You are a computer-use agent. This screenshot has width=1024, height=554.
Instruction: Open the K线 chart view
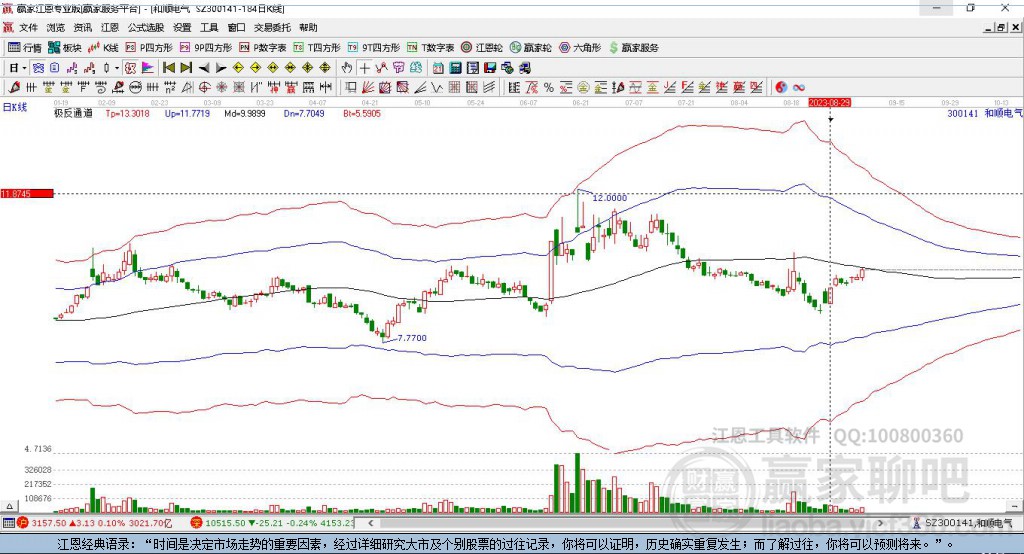[x=103, y=48]
